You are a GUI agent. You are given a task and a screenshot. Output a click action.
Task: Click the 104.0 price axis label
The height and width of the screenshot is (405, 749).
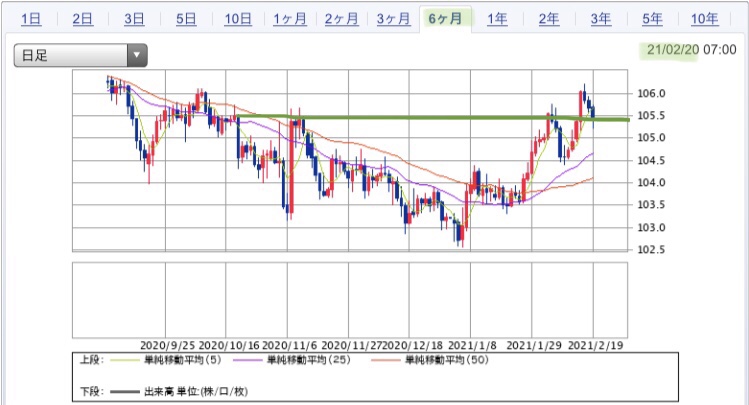coord(651,182)
